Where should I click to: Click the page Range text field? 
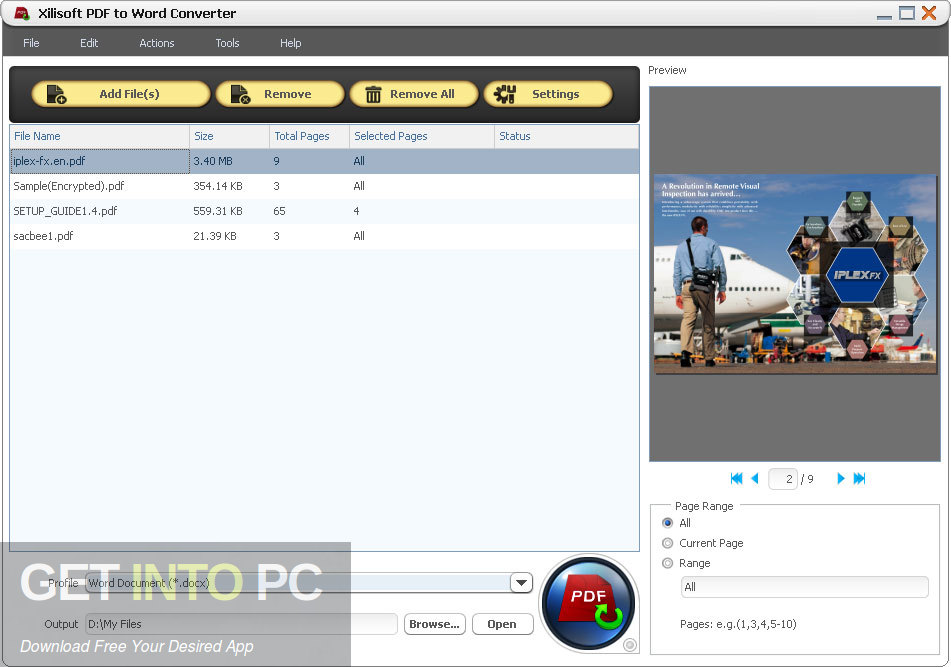pos(805,587)
